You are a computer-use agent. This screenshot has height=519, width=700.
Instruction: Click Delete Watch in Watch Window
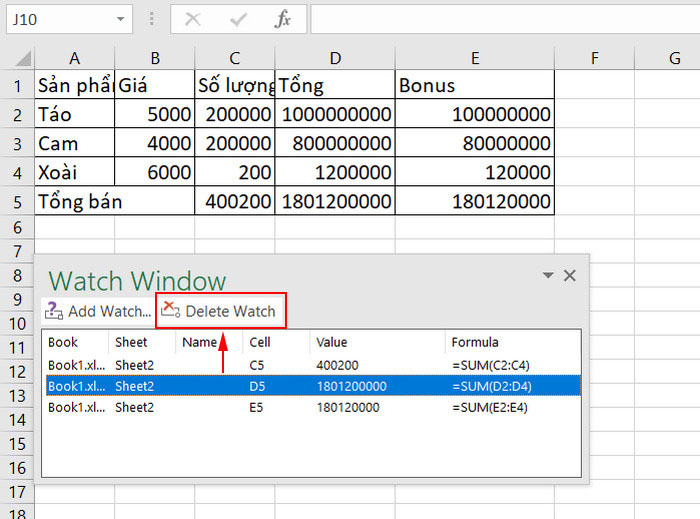pyautogui.click(x=221, y=311)
